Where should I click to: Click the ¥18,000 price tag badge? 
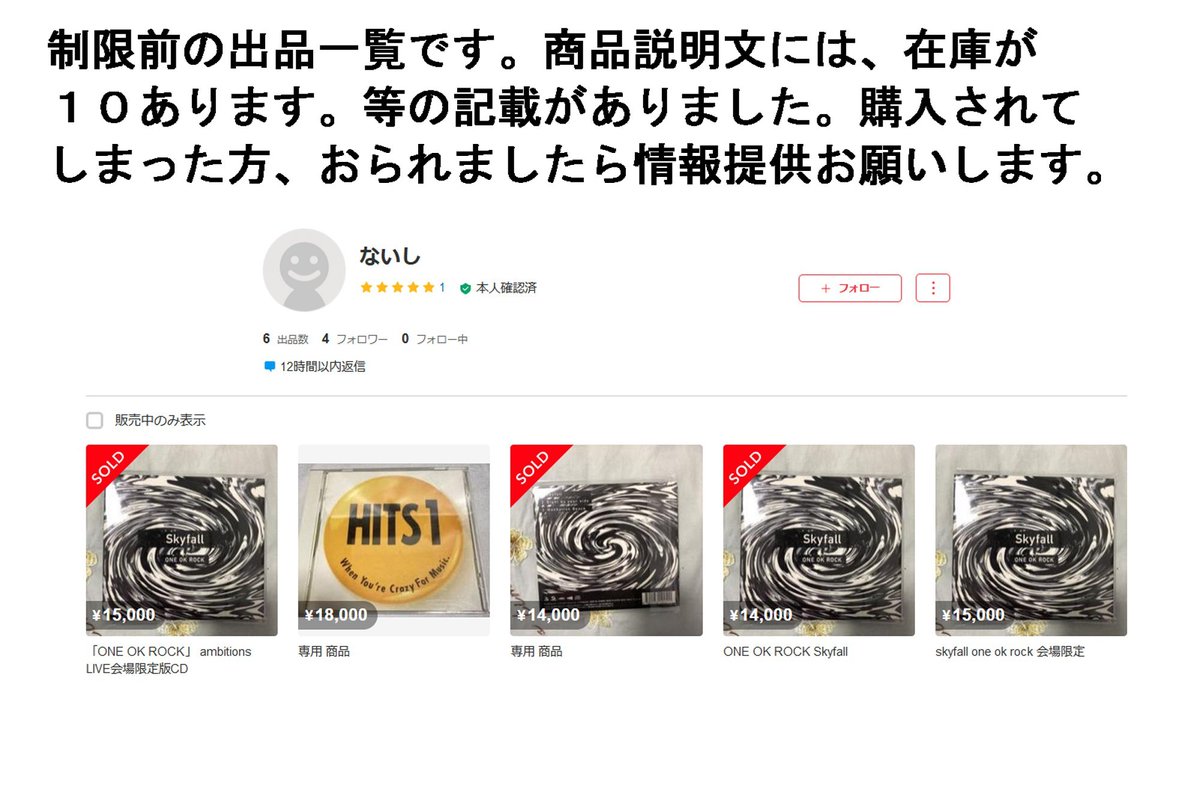click(337, 615)
